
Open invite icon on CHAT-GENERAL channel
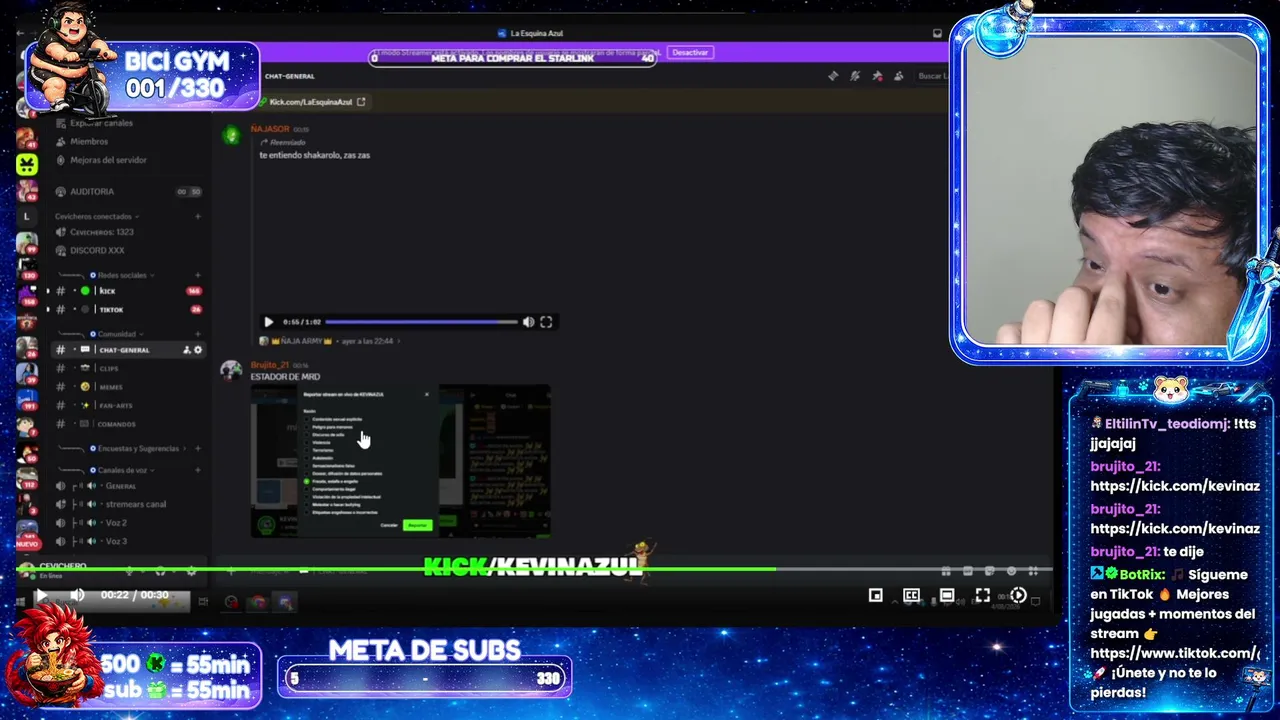(x=186, y=350)
